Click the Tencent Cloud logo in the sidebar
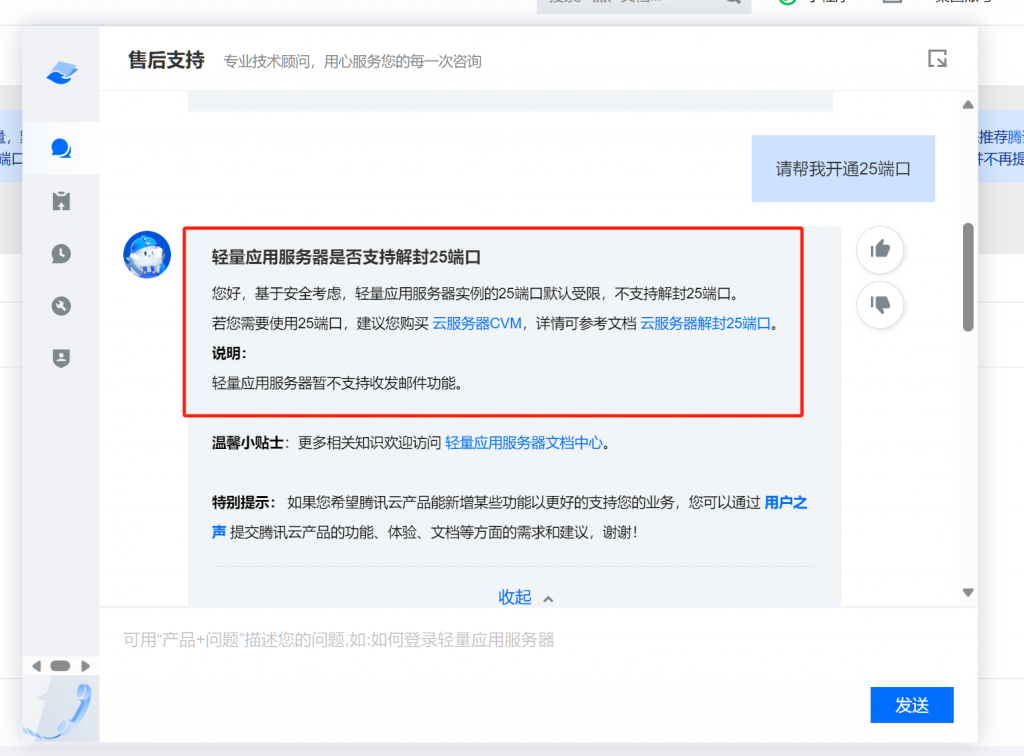 pos(62,72)
